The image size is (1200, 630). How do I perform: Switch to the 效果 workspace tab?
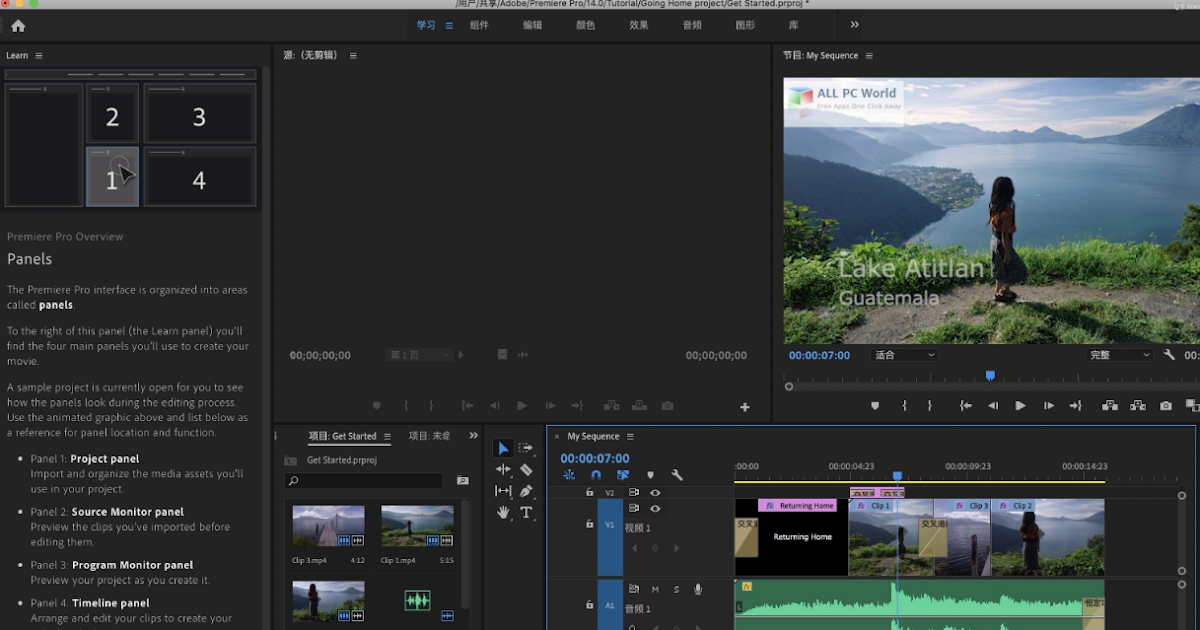click(x=639, y=24)
